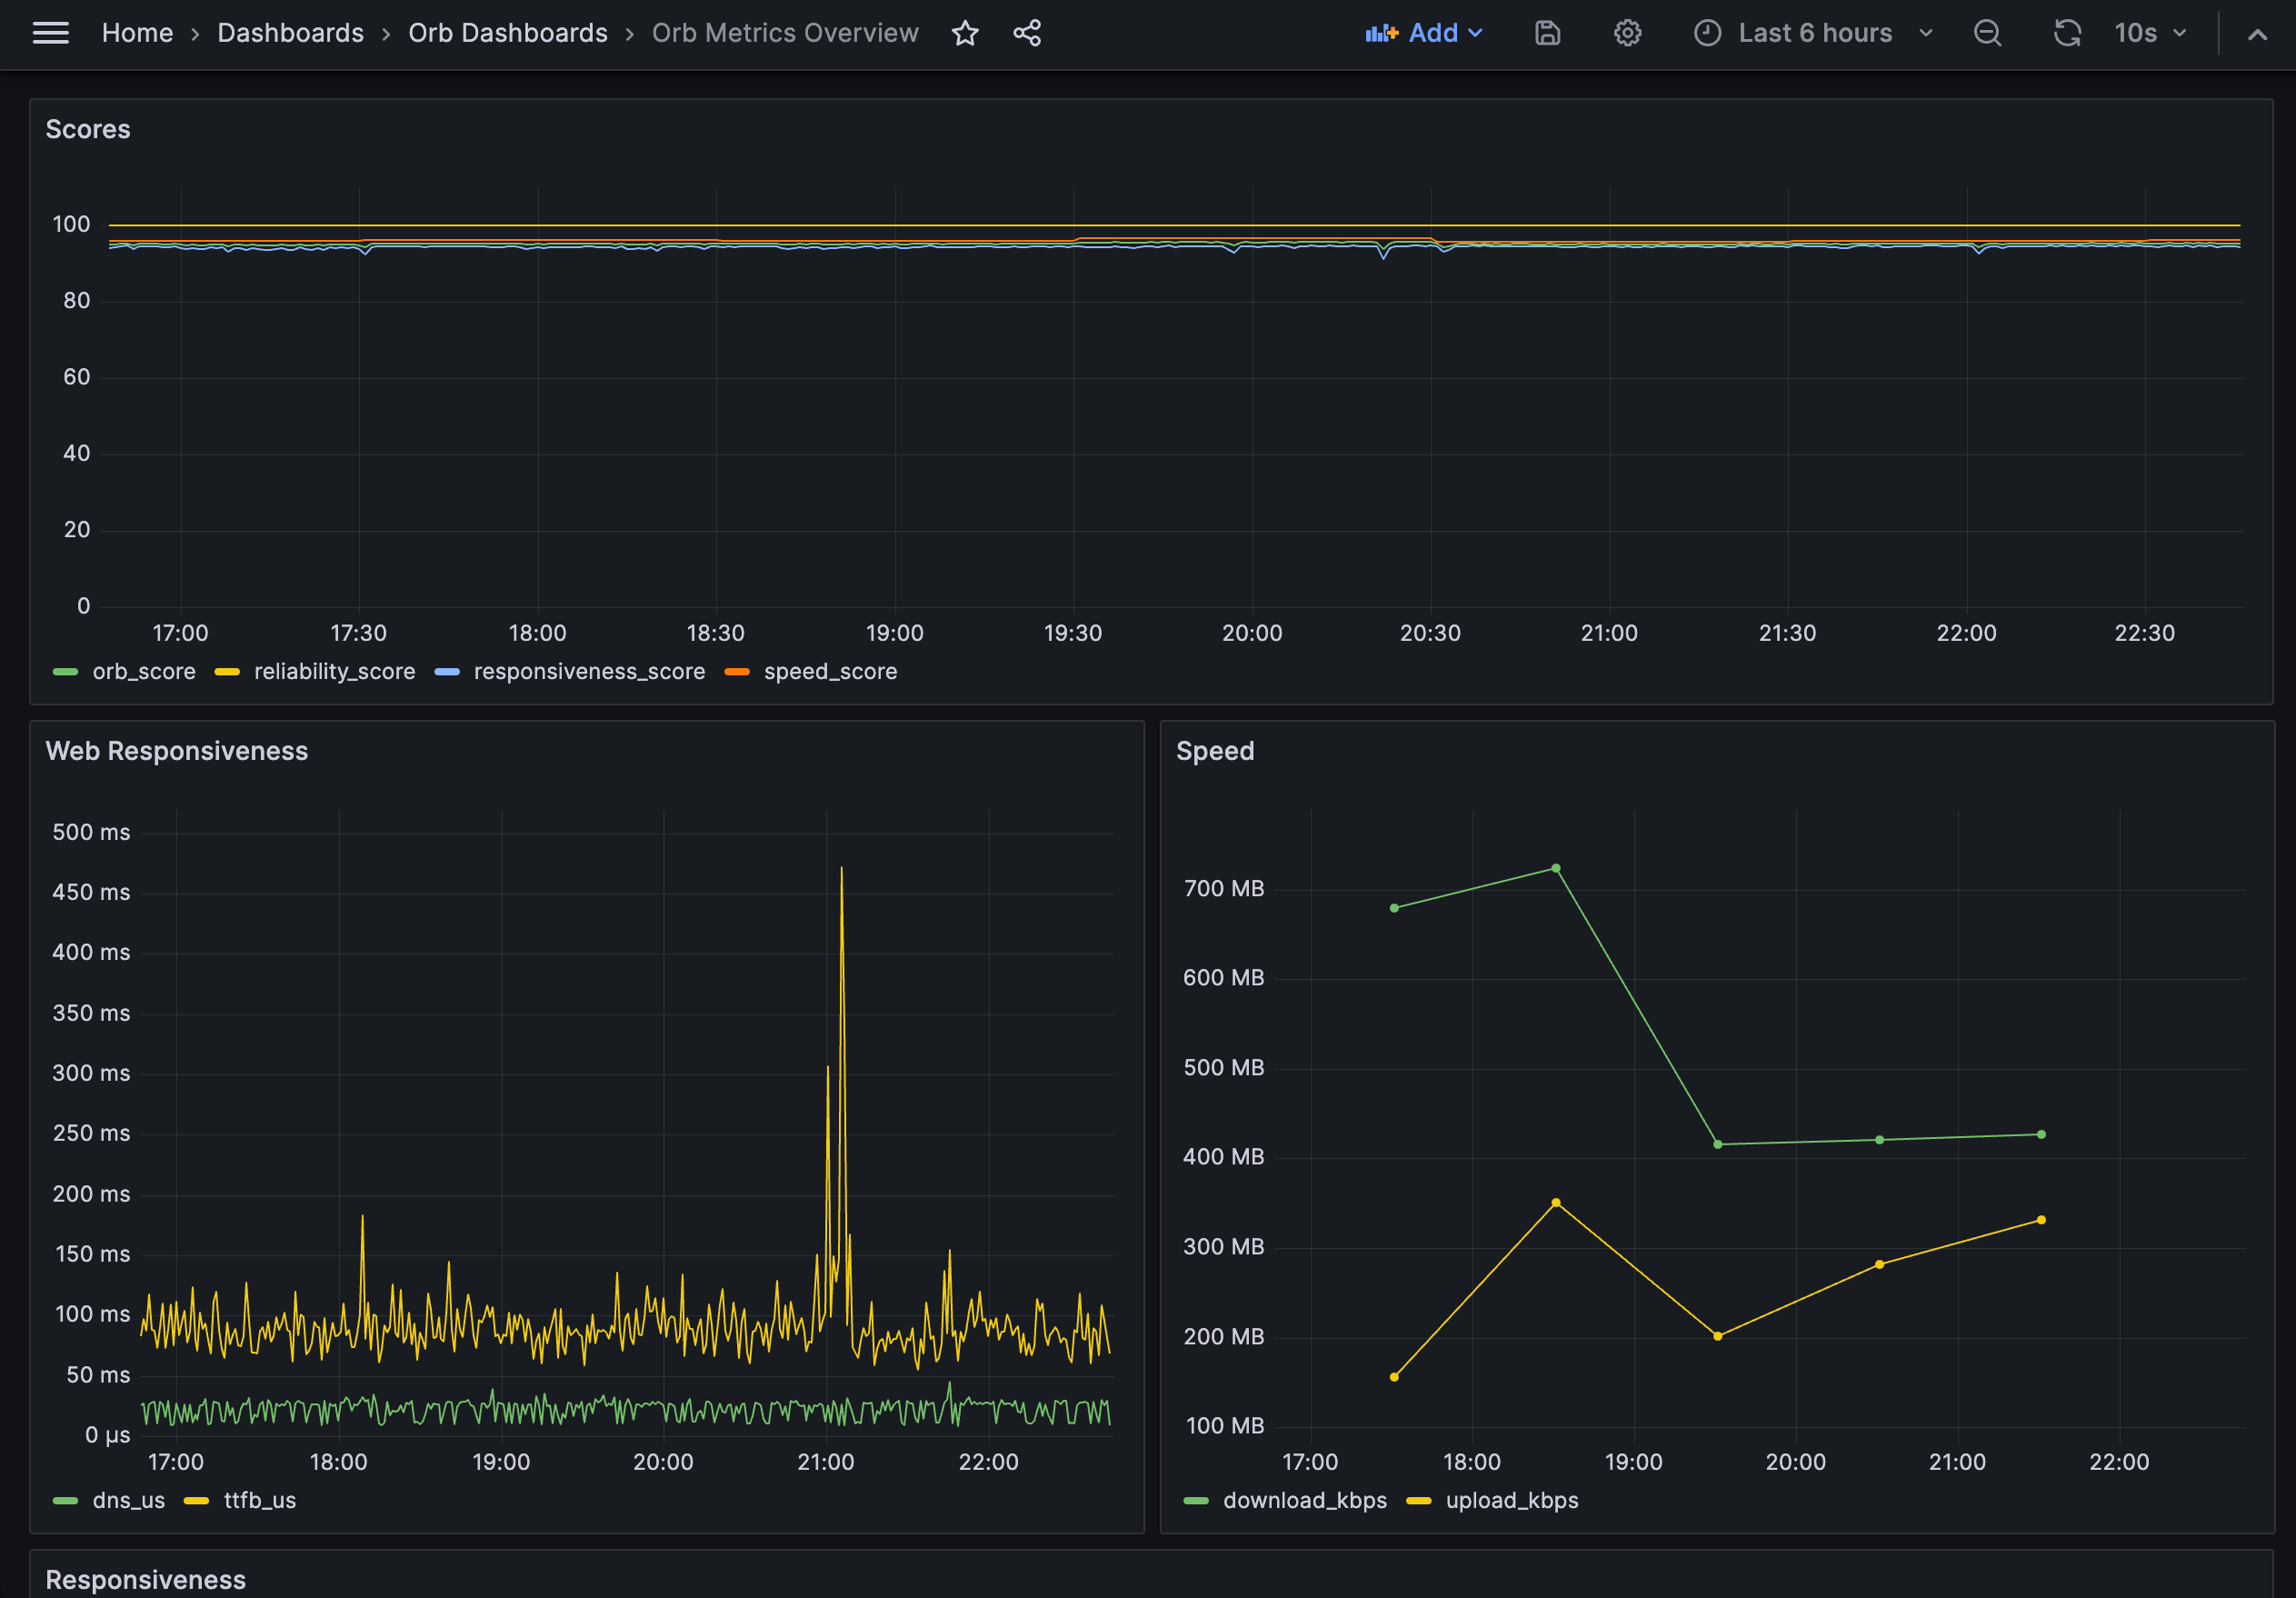This screenshot has width=2296, height=1598.
Task: Select the speed_score legend color marker
Action: 738,672
